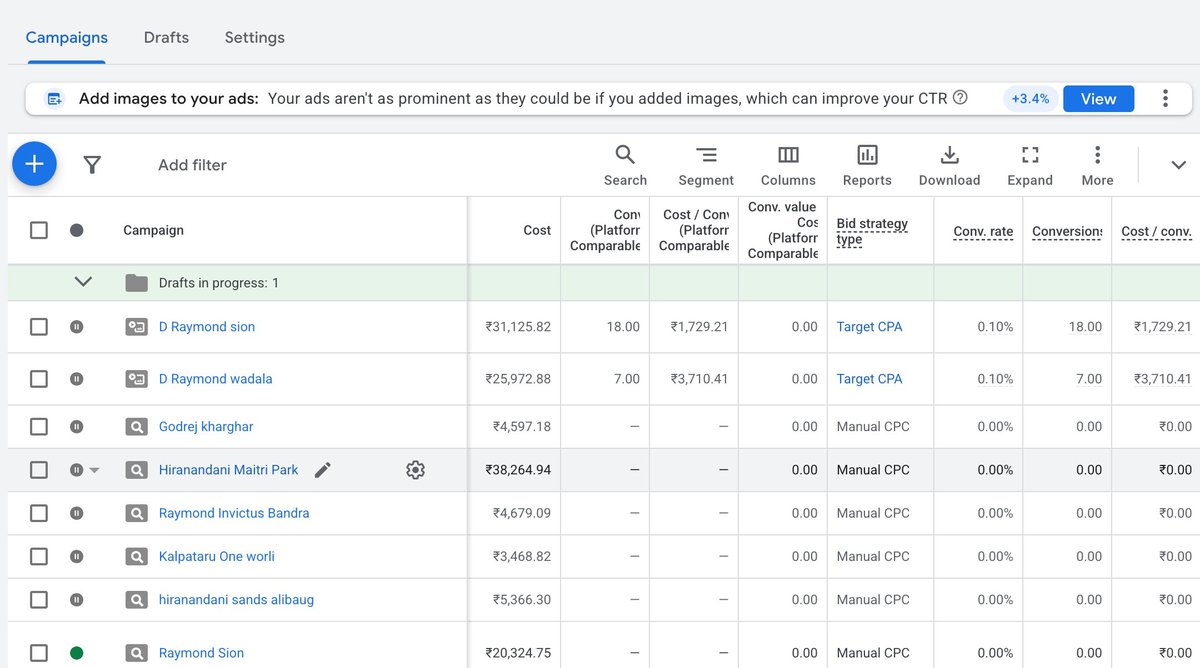Click the Drafts in progress: 1 label
The height and width of the screenshot is (668, 1200).
coord(219,283)
